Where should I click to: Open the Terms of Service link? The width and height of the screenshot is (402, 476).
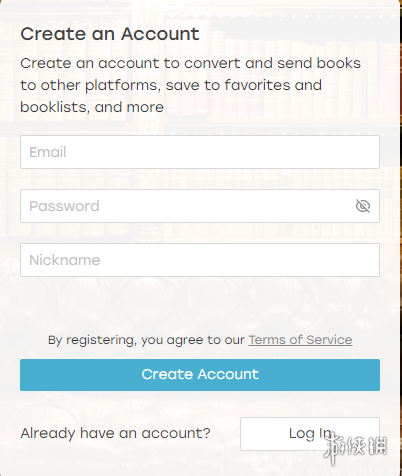[300, 340]
